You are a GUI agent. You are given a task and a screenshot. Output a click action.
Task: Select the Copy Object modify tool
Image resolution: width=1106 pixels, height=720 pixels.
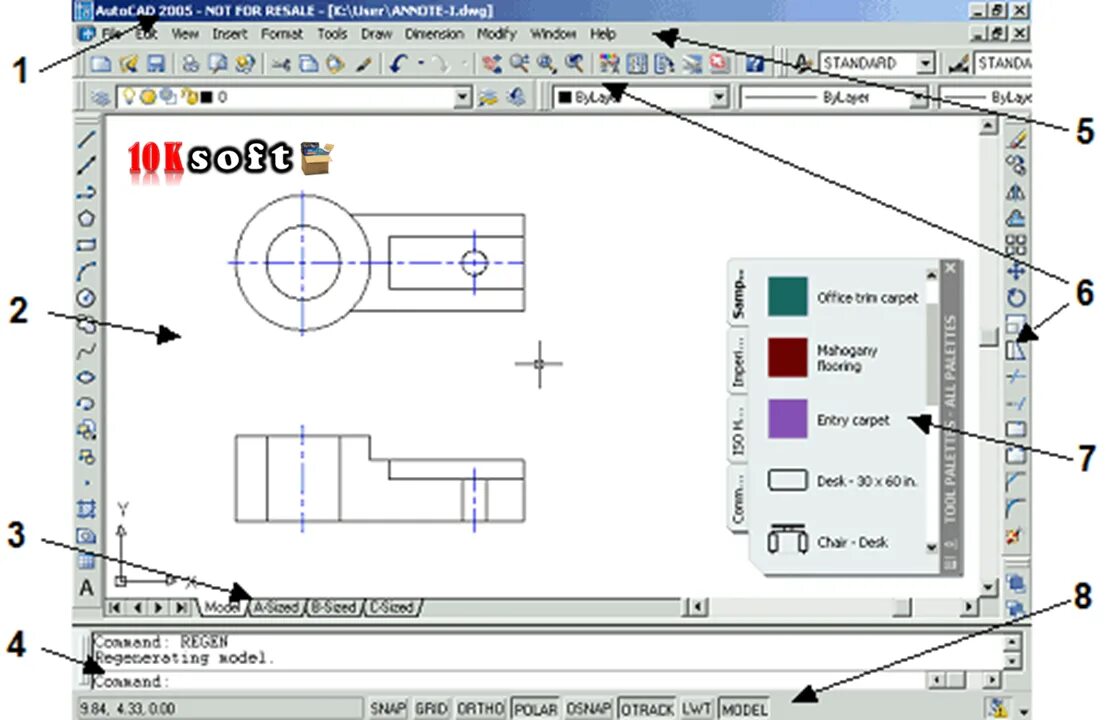[1016, 166]
